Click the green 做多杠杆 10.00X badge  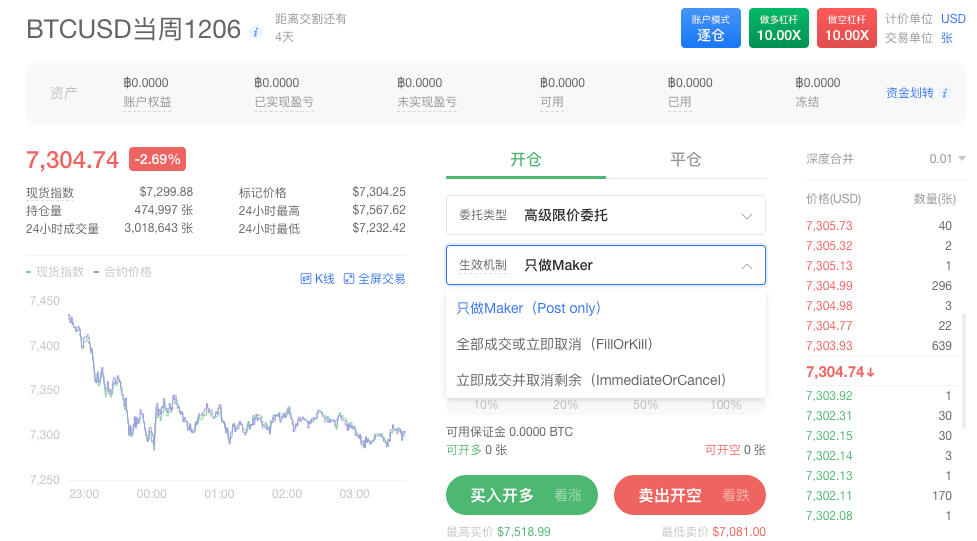(x=778, y=28)
